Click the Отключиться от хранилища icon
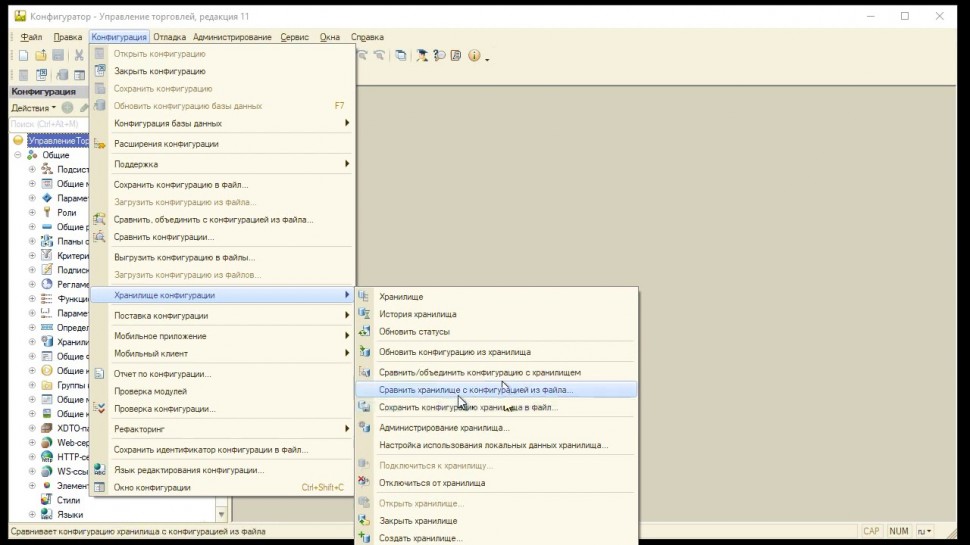This screenshot has height=545, width=970. (364, 483)
